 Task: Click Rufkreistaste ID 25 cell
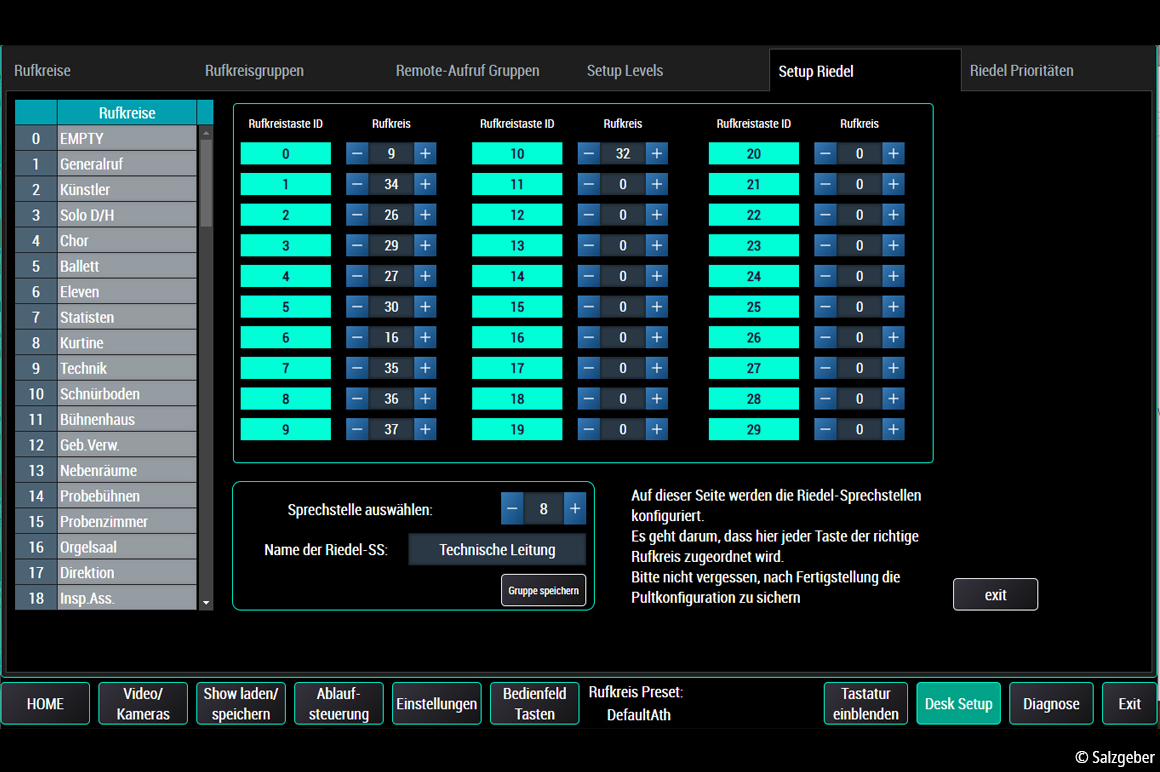click(x=754, y=307)
